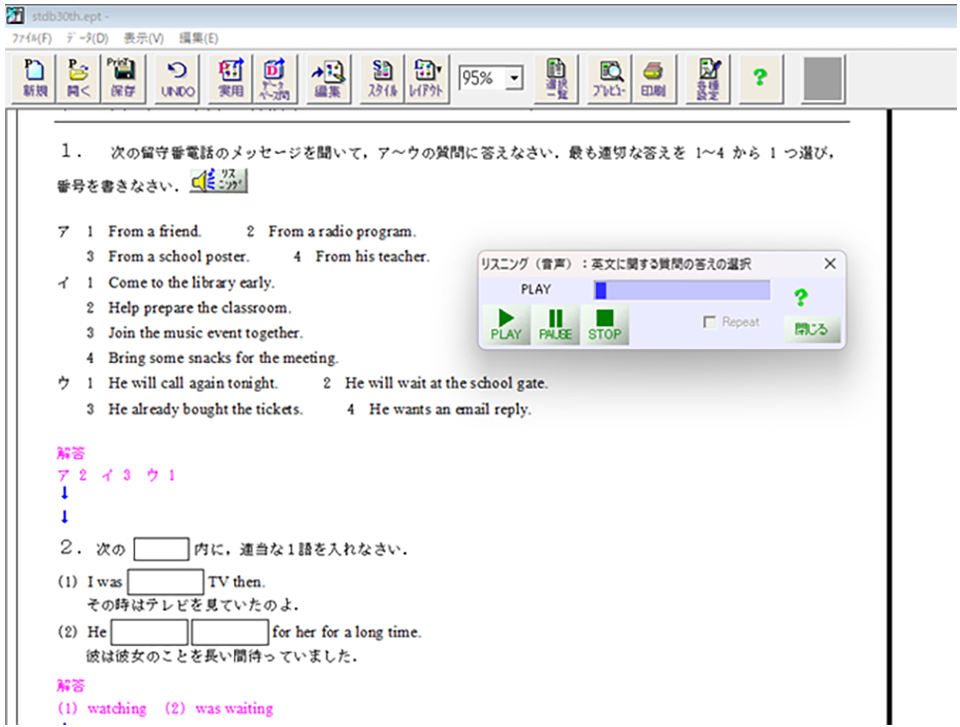
Task: Open the 各種設定 settings icon
Action: 708,78
